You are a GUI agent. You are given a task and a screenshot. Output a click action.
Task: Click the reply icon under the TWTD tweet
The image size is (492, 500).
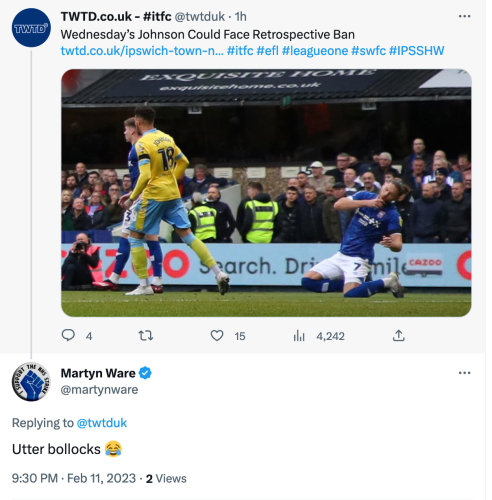click(x=68, y=335)
